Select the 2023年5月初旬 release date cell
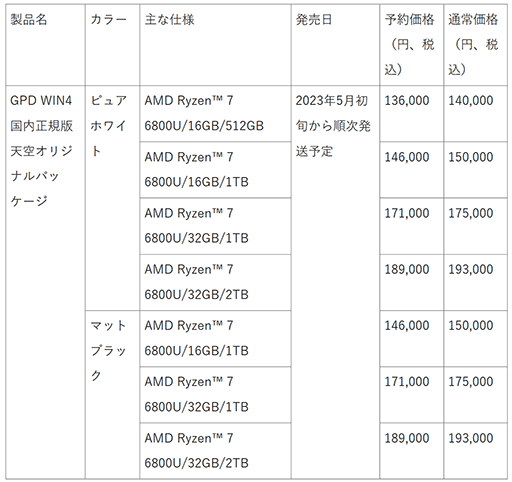512x482 pixels. click(335, 282)
